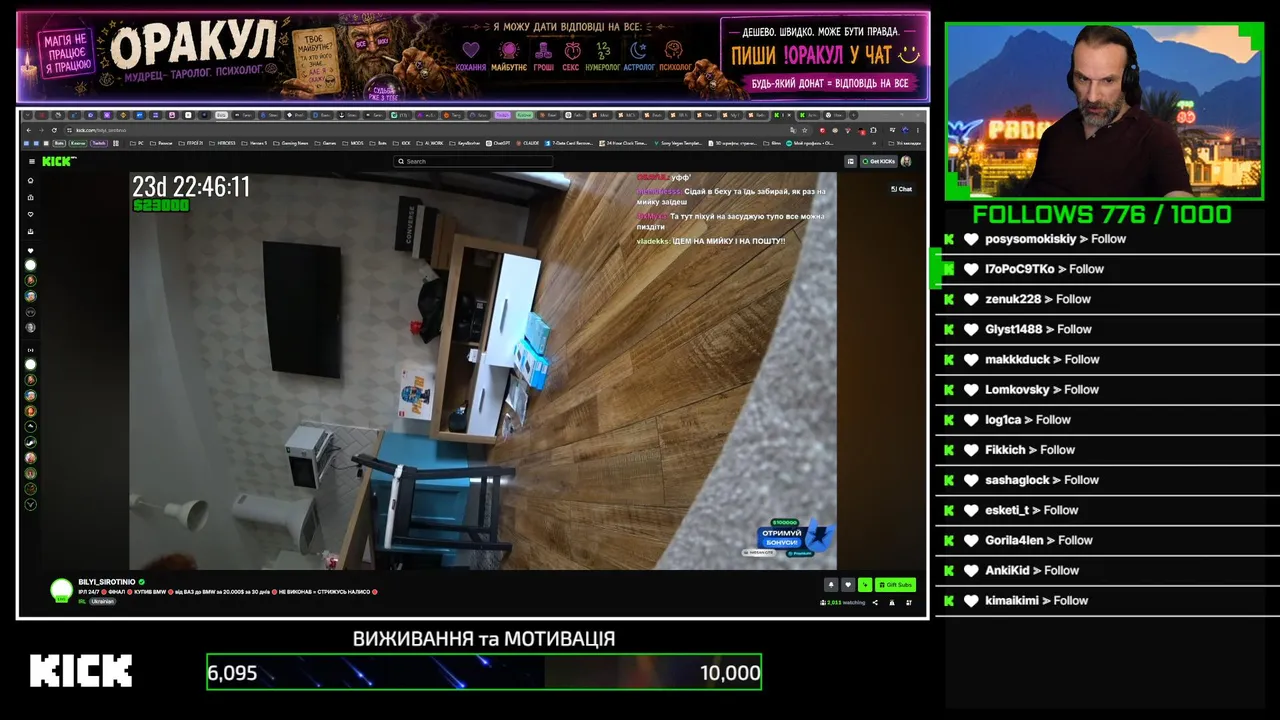Go back in the browser

pos(29,130)
